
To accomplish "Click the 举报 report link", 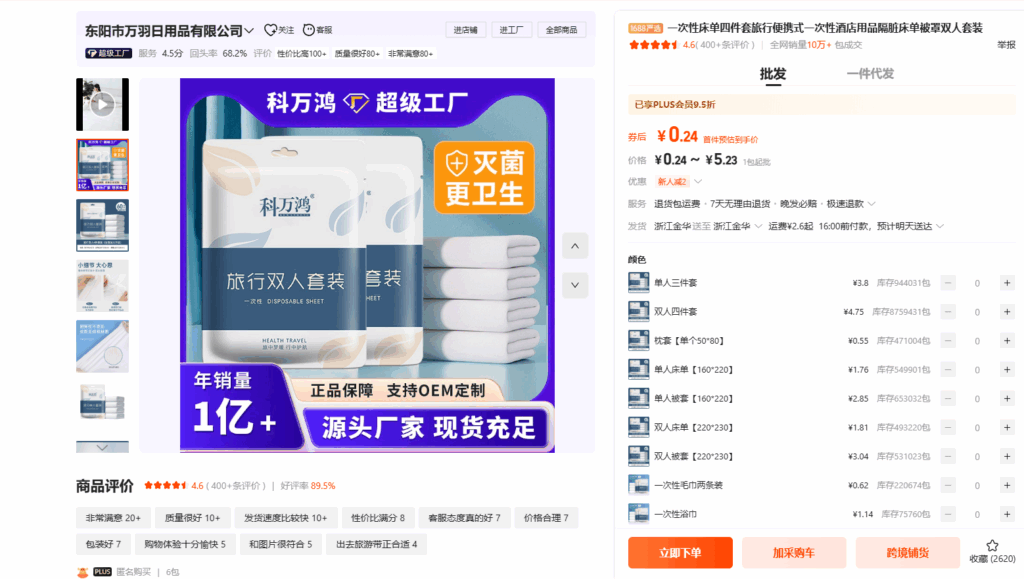I will tap(1005, 45).
